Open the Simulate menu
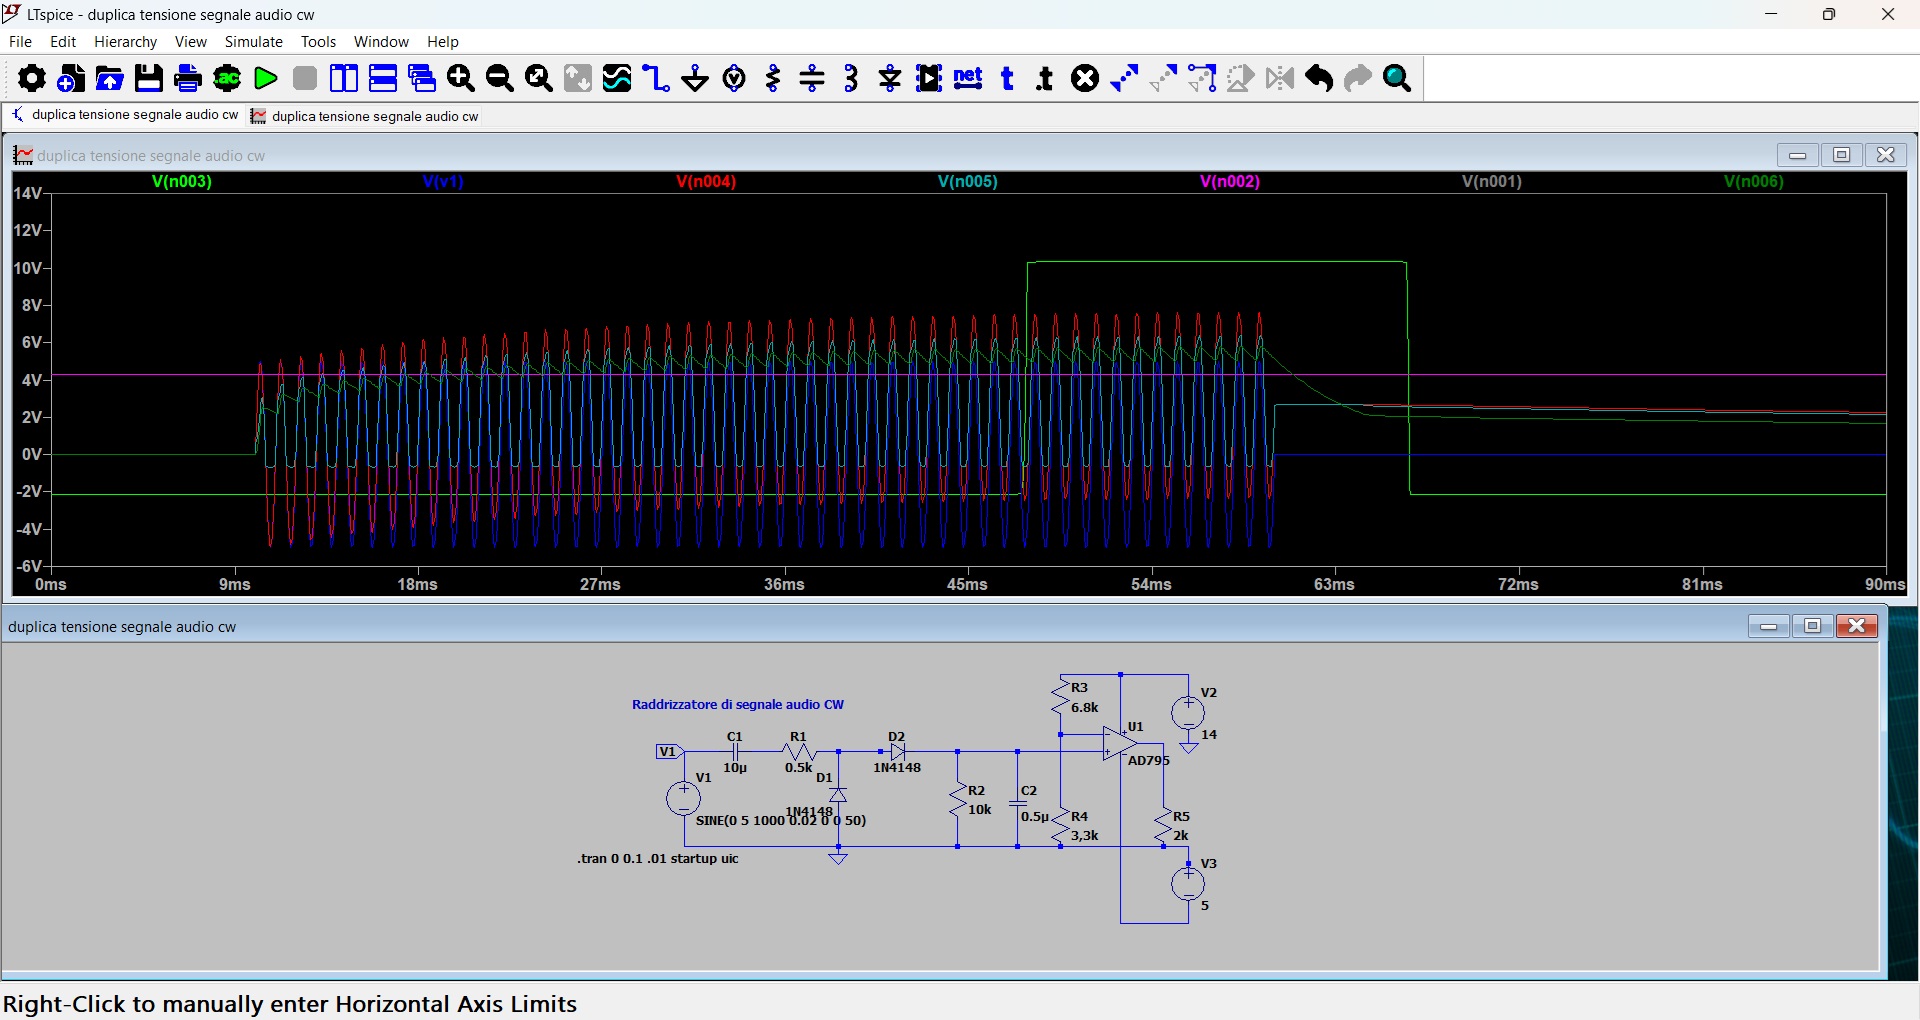 (253, 42)
